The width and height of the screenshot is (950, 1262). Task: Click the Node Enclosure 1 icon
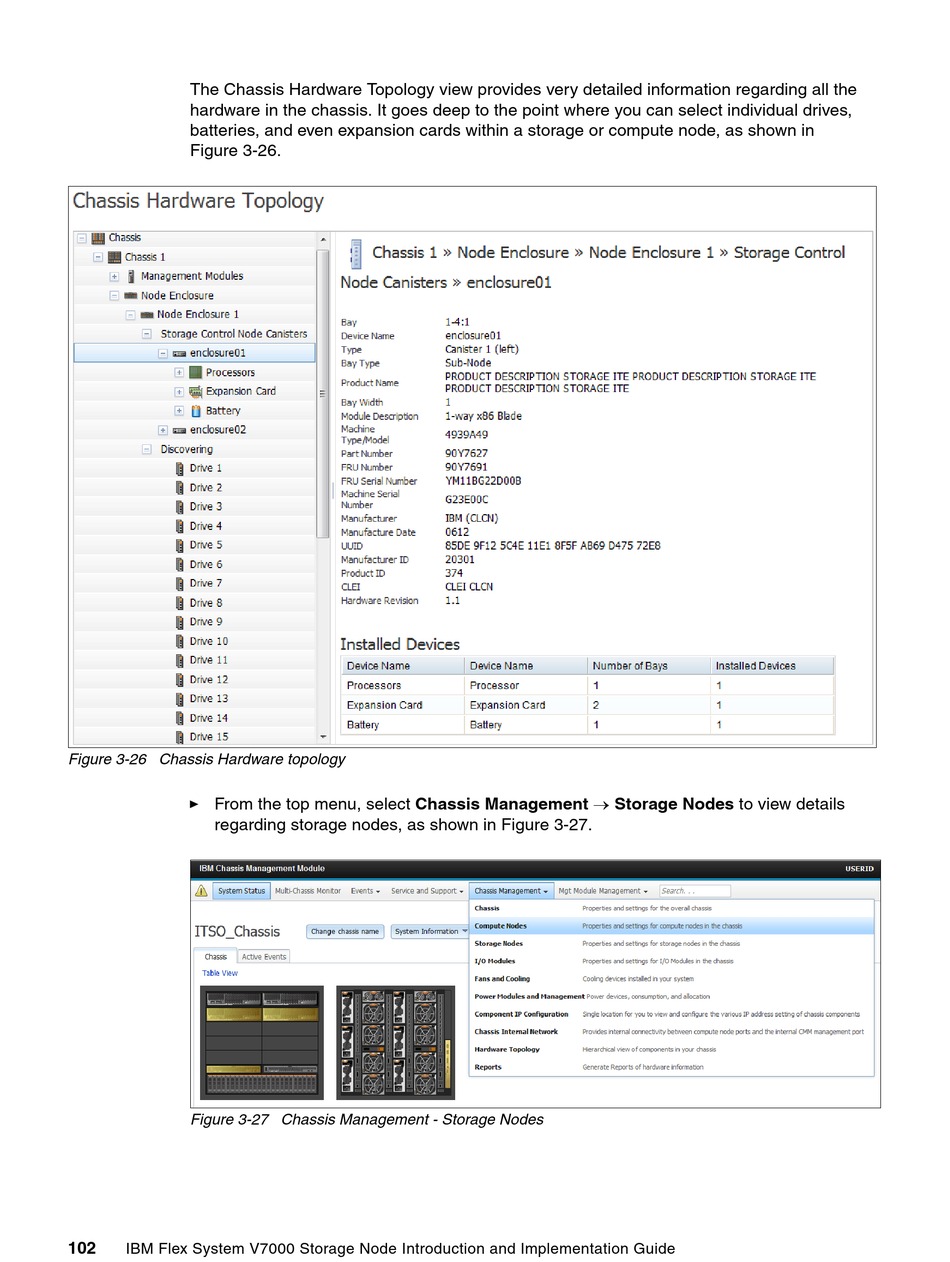tap(146, 315)
